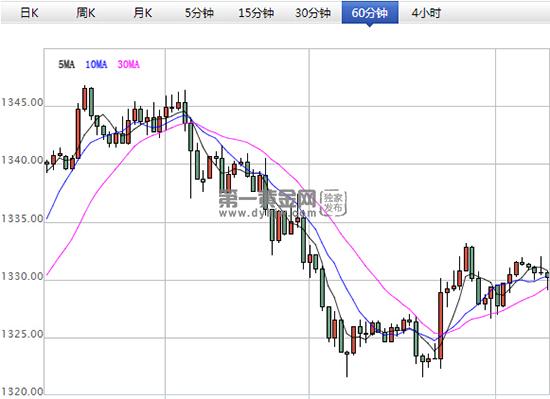Click the www.dyhjw.com watermark URL
This screenshot has width=550, height=399.
268,213
